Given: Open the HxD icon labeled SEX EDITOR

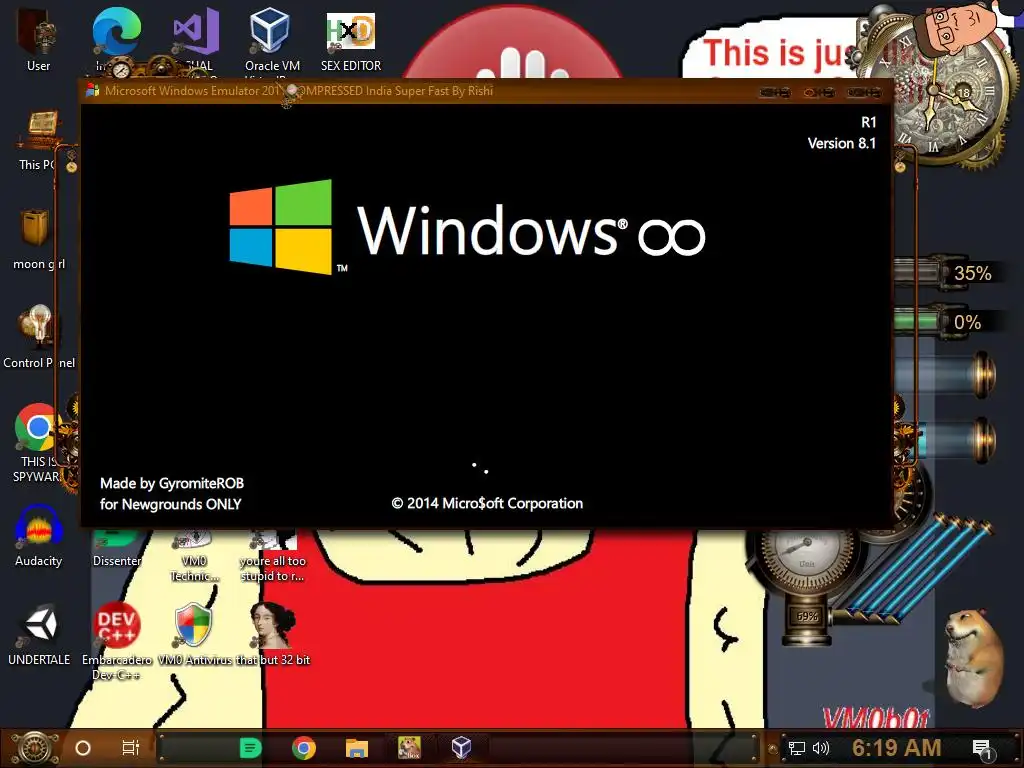Looking at the screenshot, I should (x=351, y=39).
